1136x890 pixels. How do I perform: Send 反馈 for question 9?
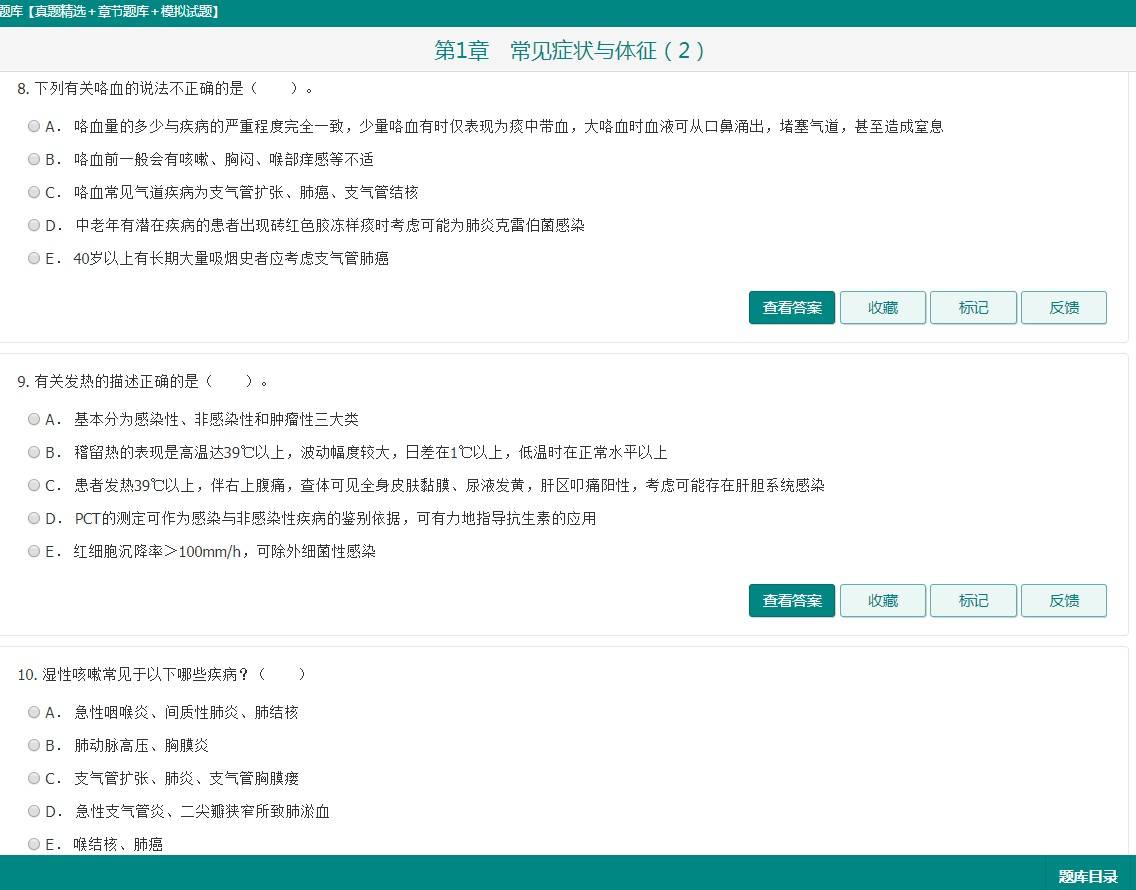click(1063, 601)
